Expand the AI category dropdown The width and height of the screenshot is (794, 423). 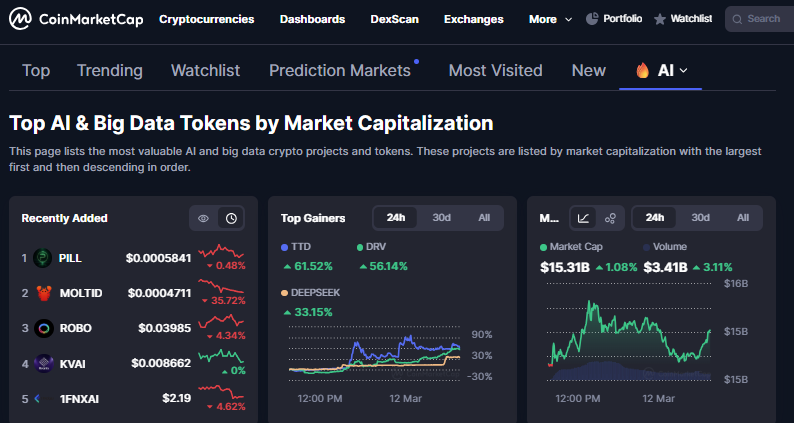coord(662,70)
